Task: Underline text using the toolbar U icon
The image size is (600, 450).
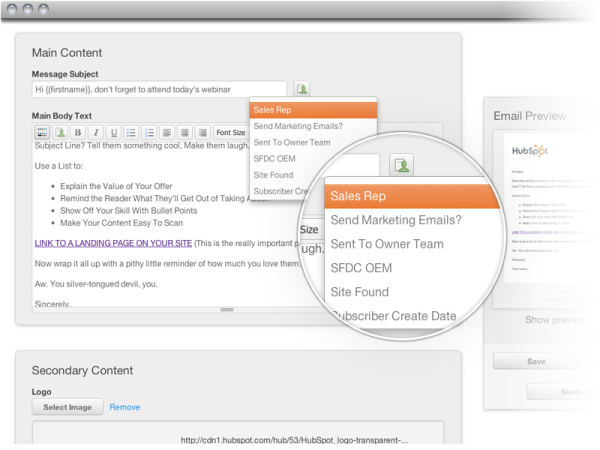Action: 113,132
